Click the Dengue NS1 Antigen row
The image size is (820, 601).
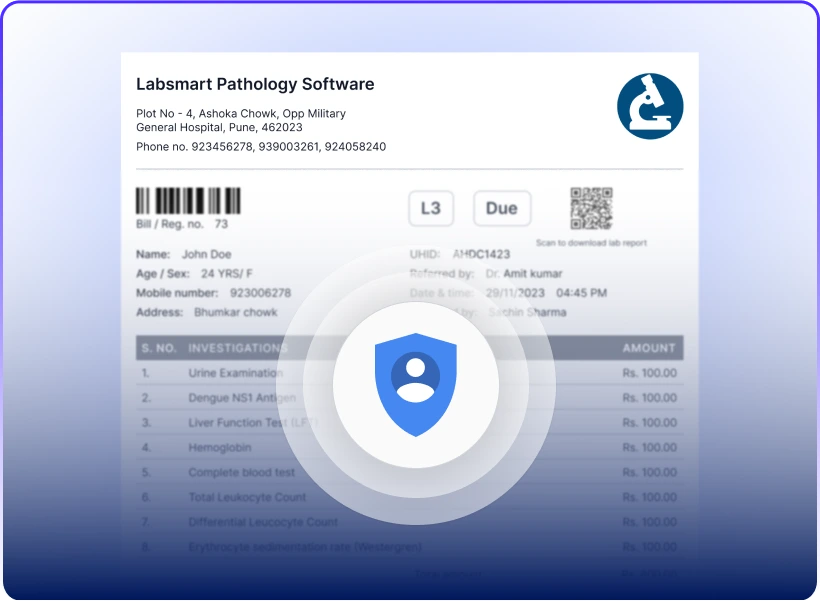[409, 398]
